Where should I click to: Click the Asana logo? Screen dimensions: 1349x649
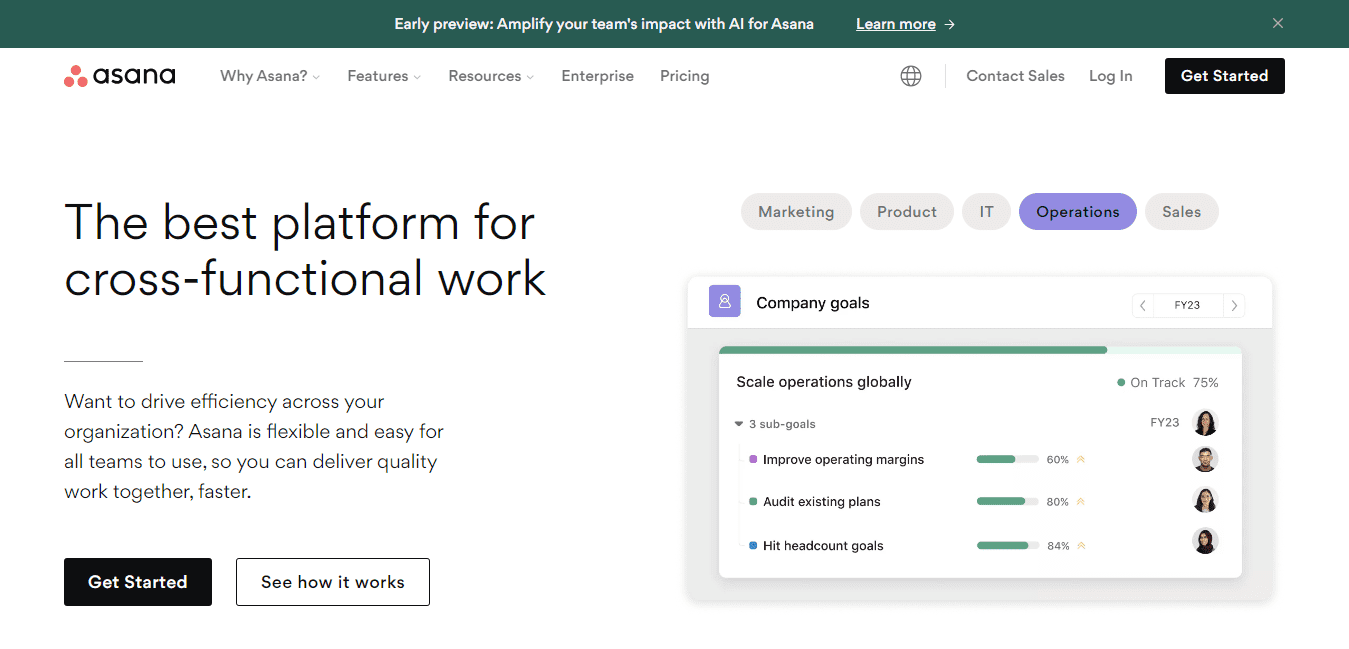click(x=120, y=76)
